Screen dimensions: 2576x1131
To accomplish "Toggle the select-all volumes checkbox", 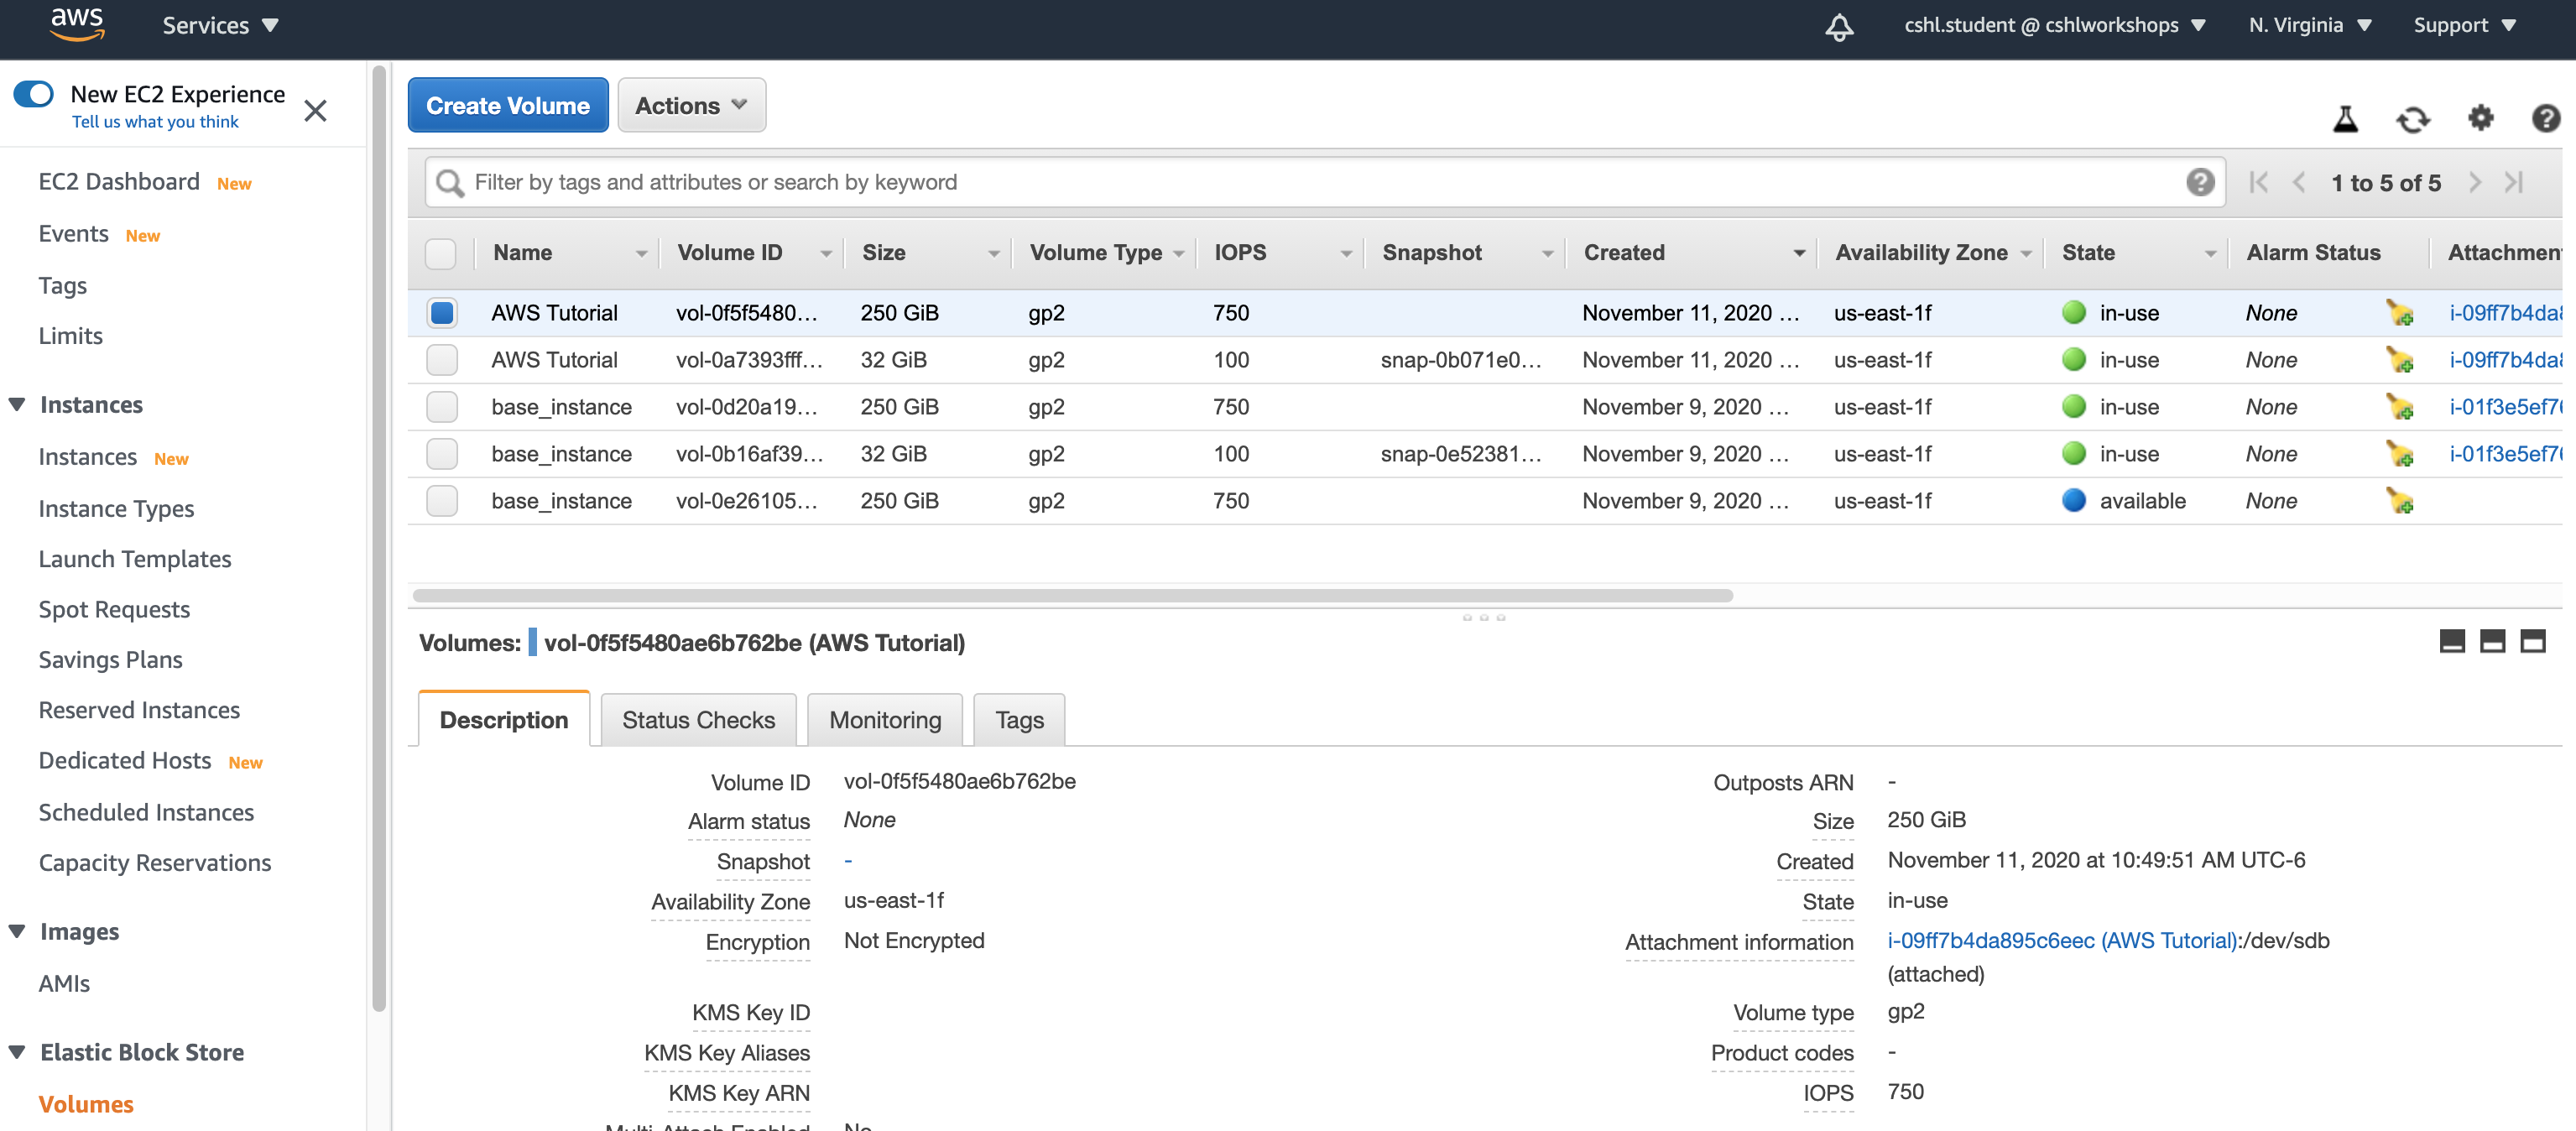I will pos(441,253).
